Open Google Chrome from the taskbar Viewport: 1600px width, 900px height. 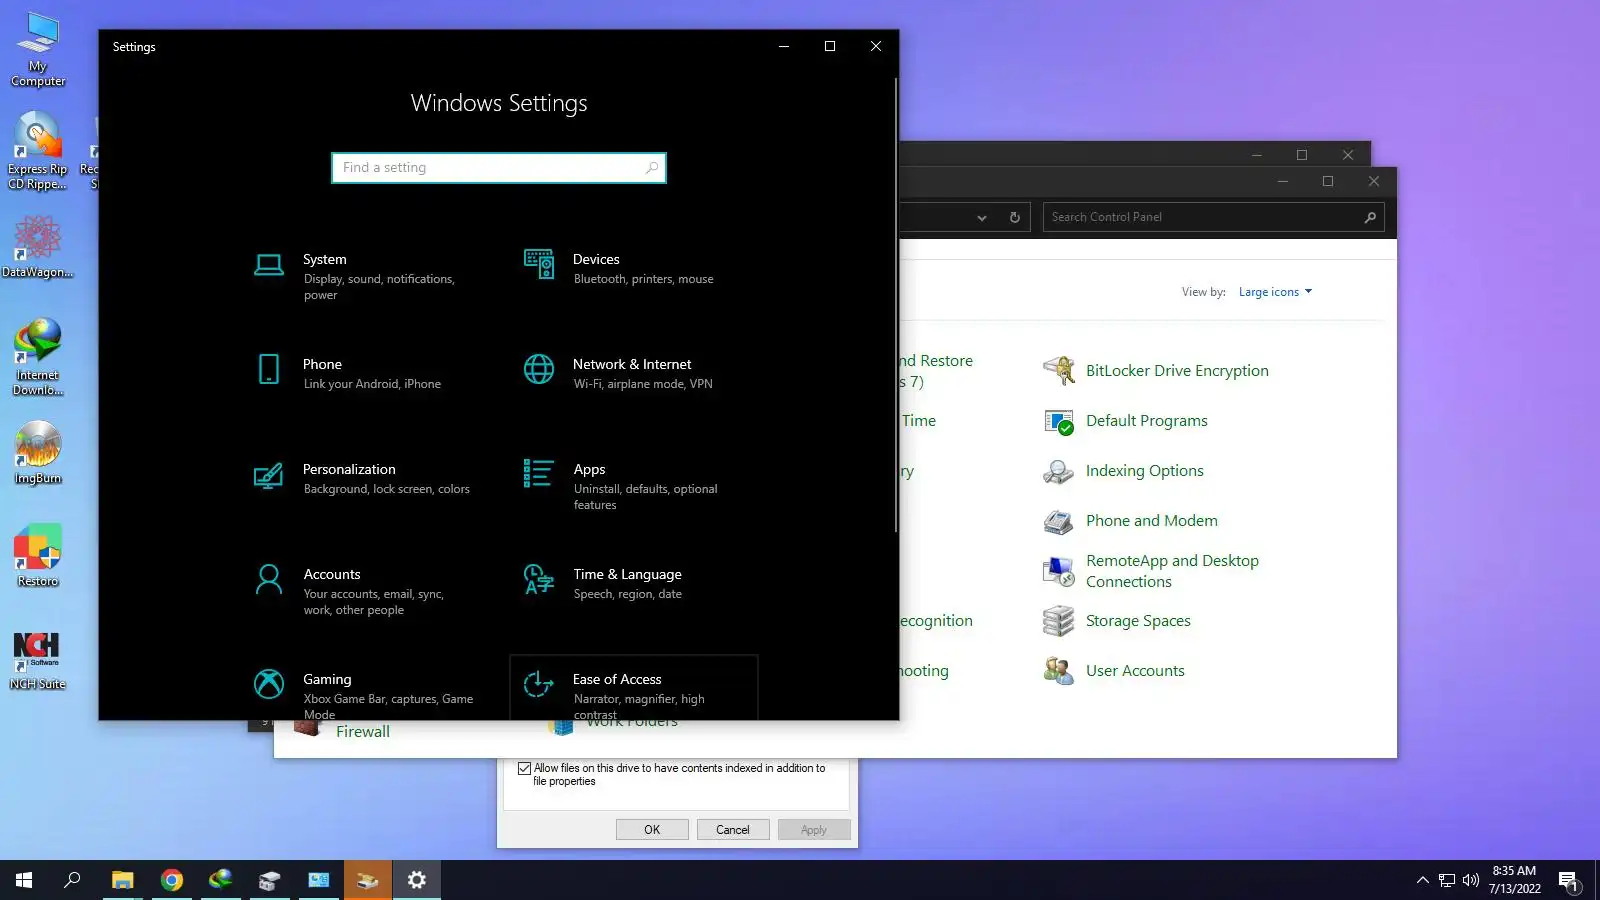point(172,880)
